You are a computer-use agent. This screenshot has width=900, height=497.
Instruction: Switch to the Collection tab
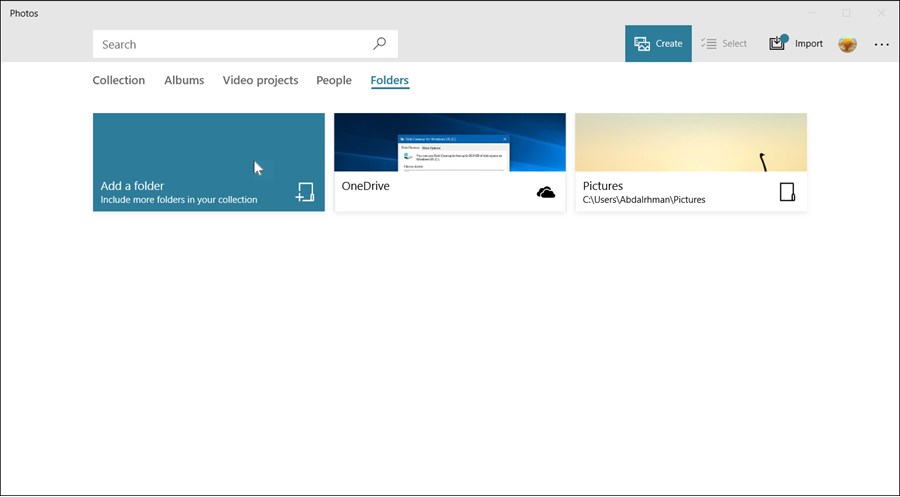[x=119, y=80]
